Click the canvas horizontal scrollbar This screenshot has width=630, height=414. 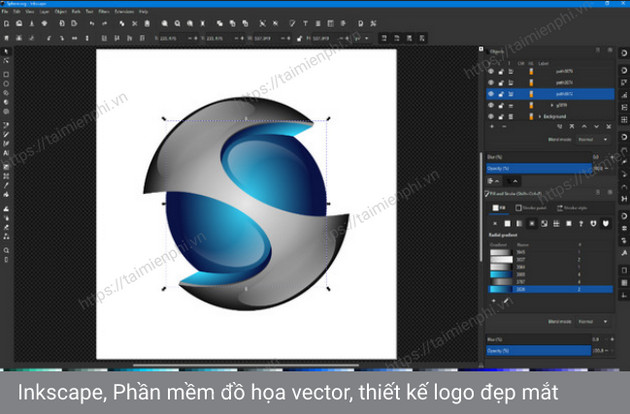[x=246, y=365]
